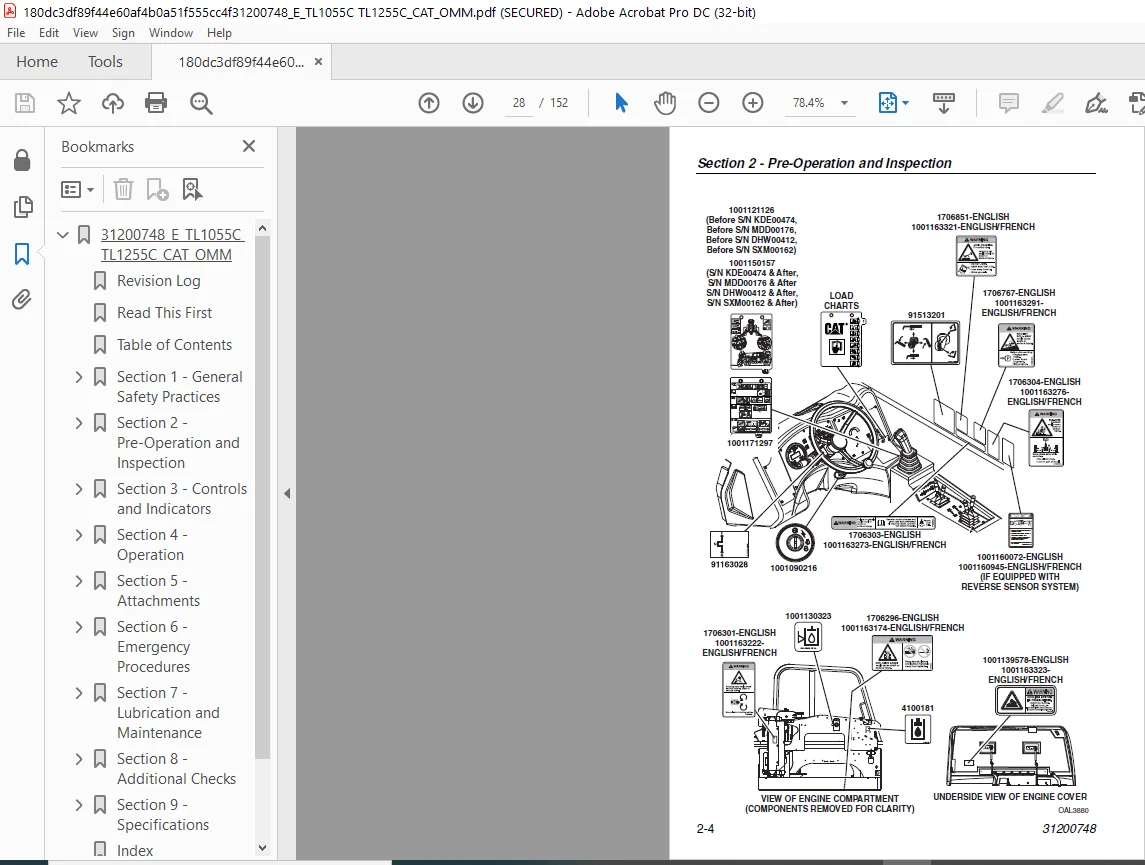Delete selected bookmark trash icon
This screenshot has width=1145, height=865.
click(123, 190)
